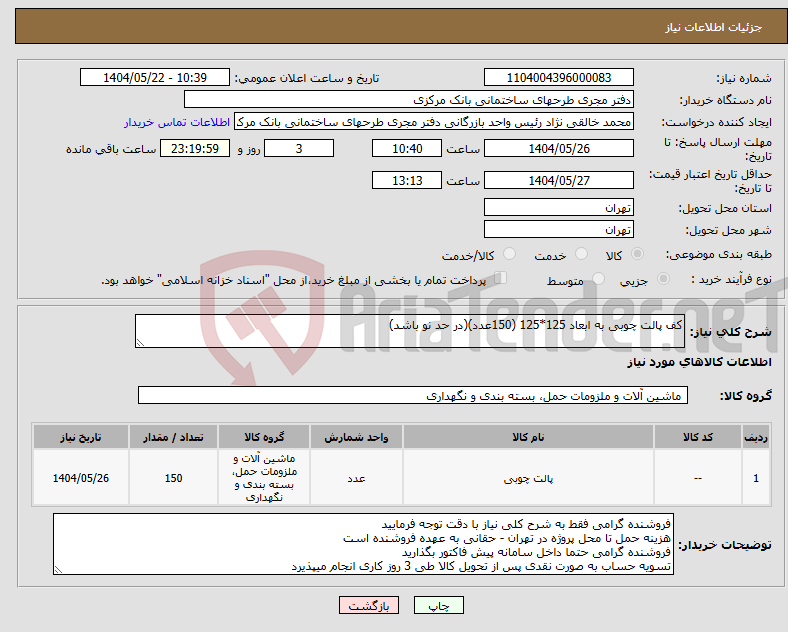This screenshot has width=788, height=632.
Task: Select the خدمت radio button
Action: click(x=581, y=254)
